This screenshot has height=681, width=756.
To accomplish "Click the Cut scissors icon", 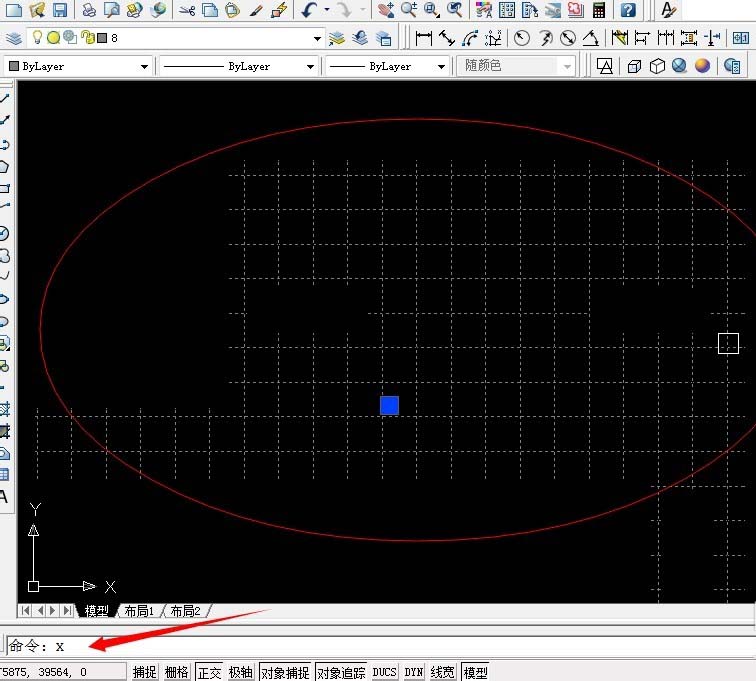I will click(x=187, y=11).
